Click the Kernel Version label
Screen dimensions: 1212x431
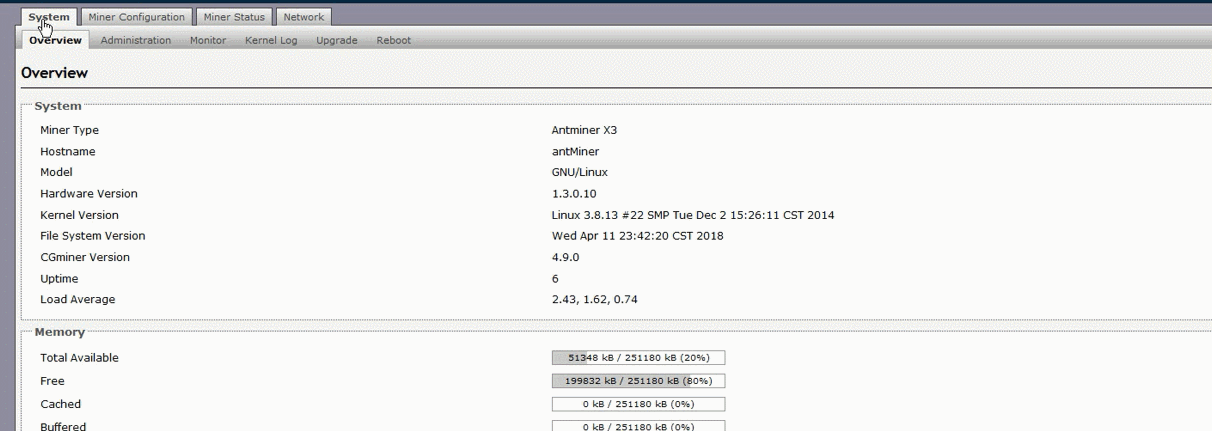79,215
